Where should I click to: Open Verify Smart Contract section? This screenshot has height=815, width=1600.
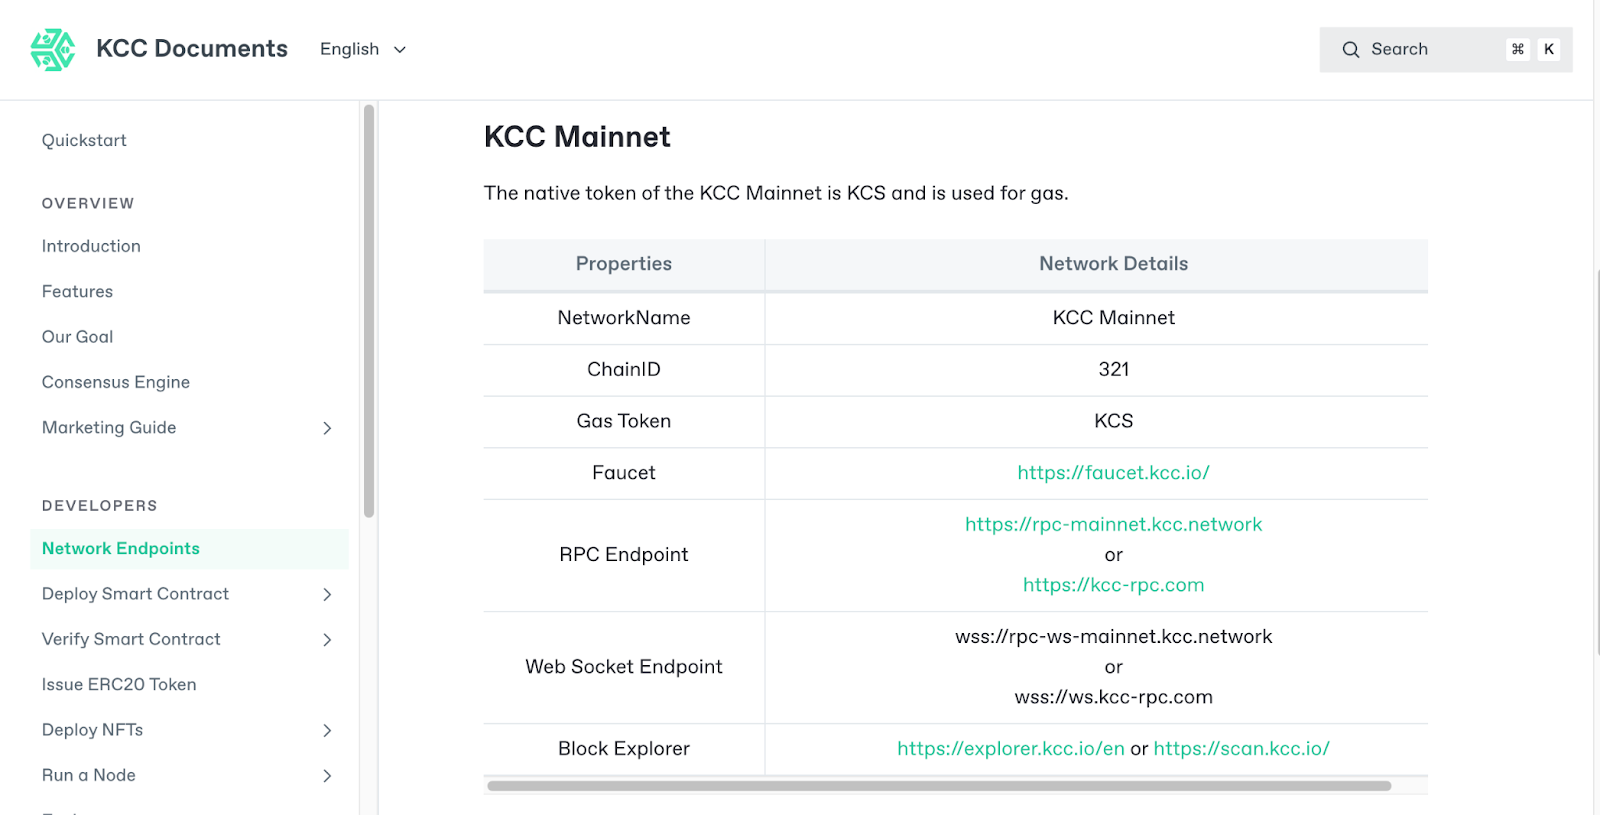tap(131, 639)
